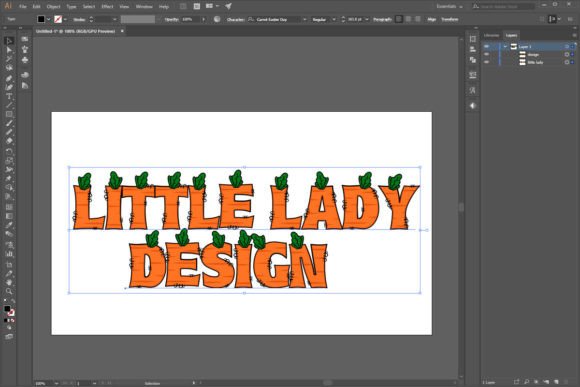Select the Shape Builder tool
The width and height of the screenshot is (580, 387).
[9, 188]
